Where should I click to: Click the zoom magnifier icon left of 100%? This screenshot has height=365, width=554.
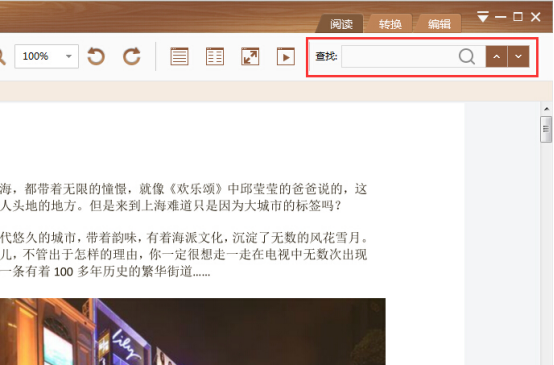pos(2,57)
